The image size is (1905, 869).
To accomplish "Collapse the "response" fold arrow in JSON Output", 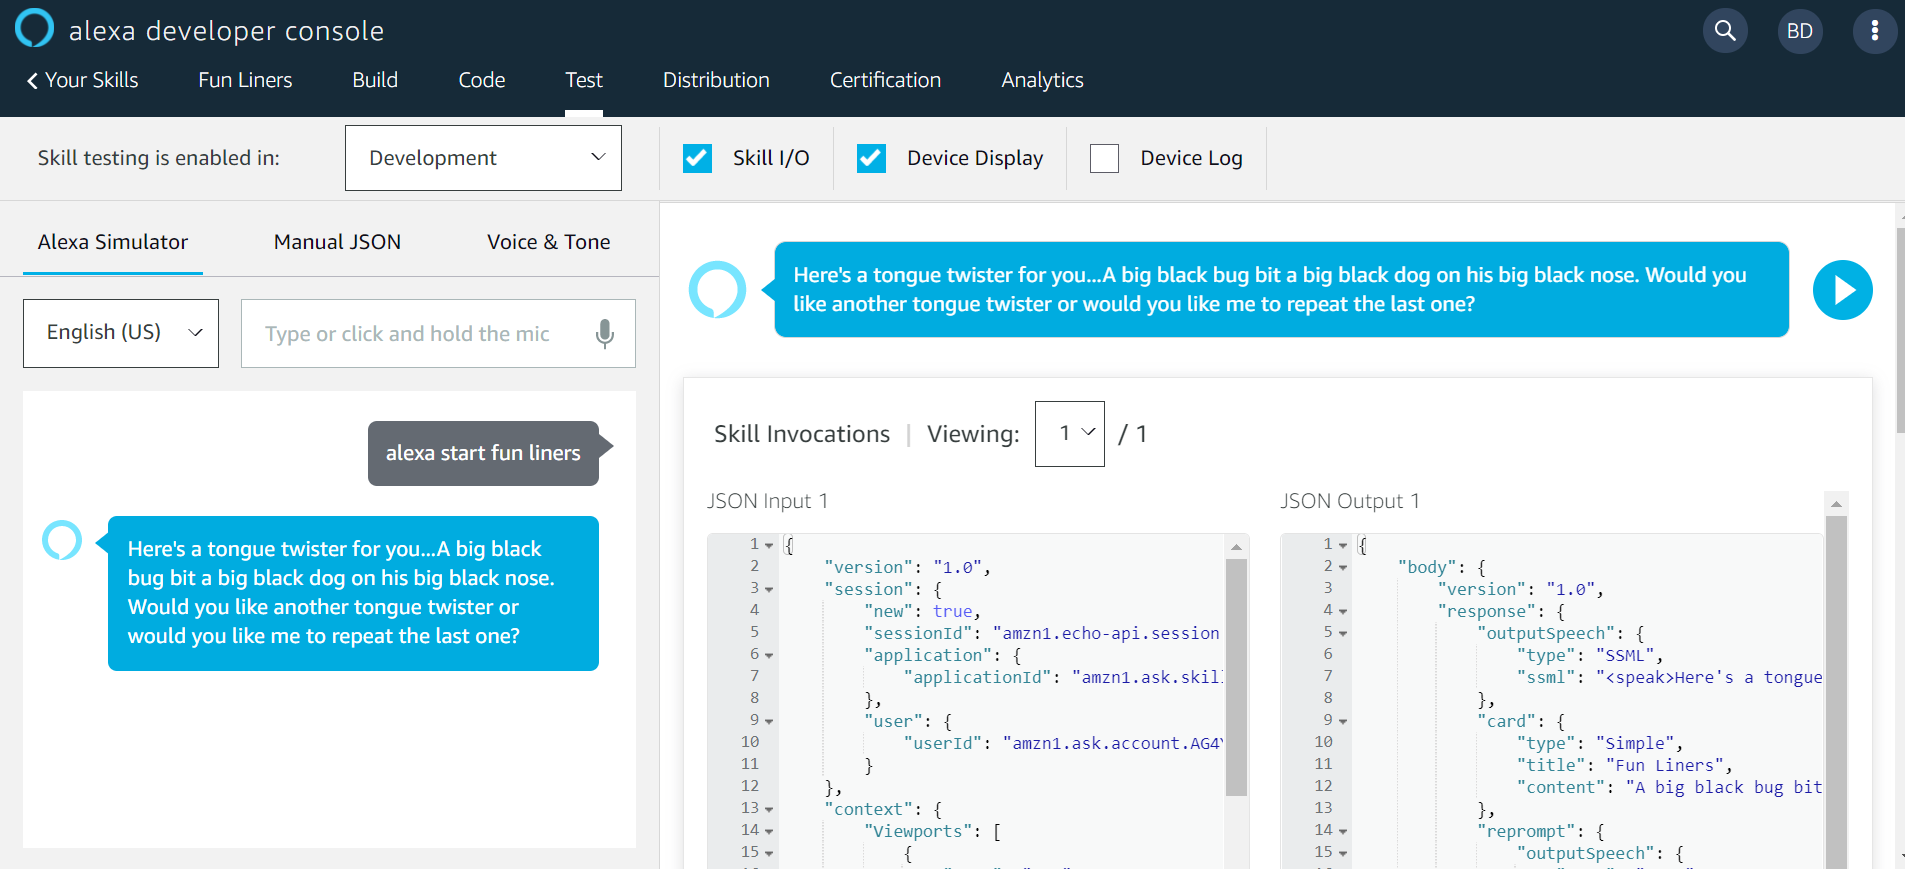I will coord(1343,612).
